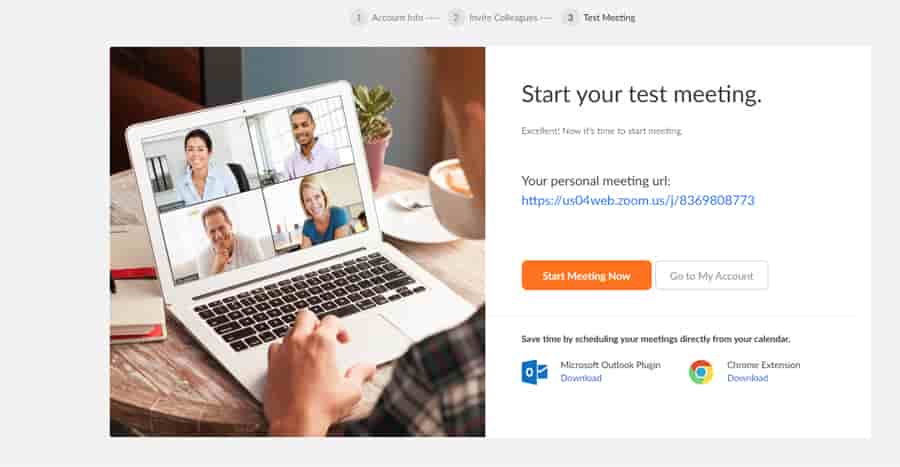Click the Chrome Extension label text

[763, 365]
